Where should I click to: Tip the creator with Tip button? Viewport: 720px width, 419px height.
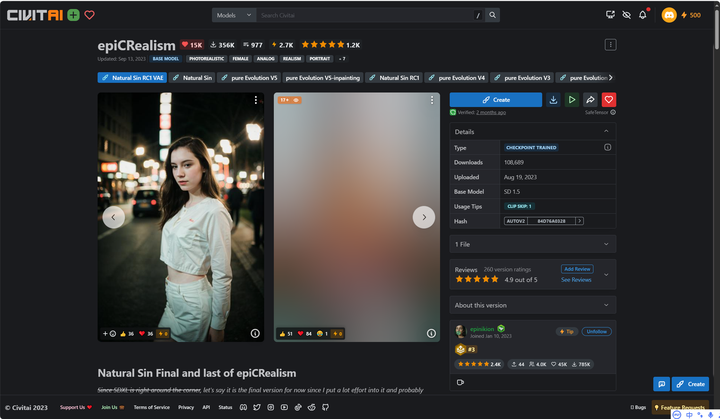click(x=567, y=332)
